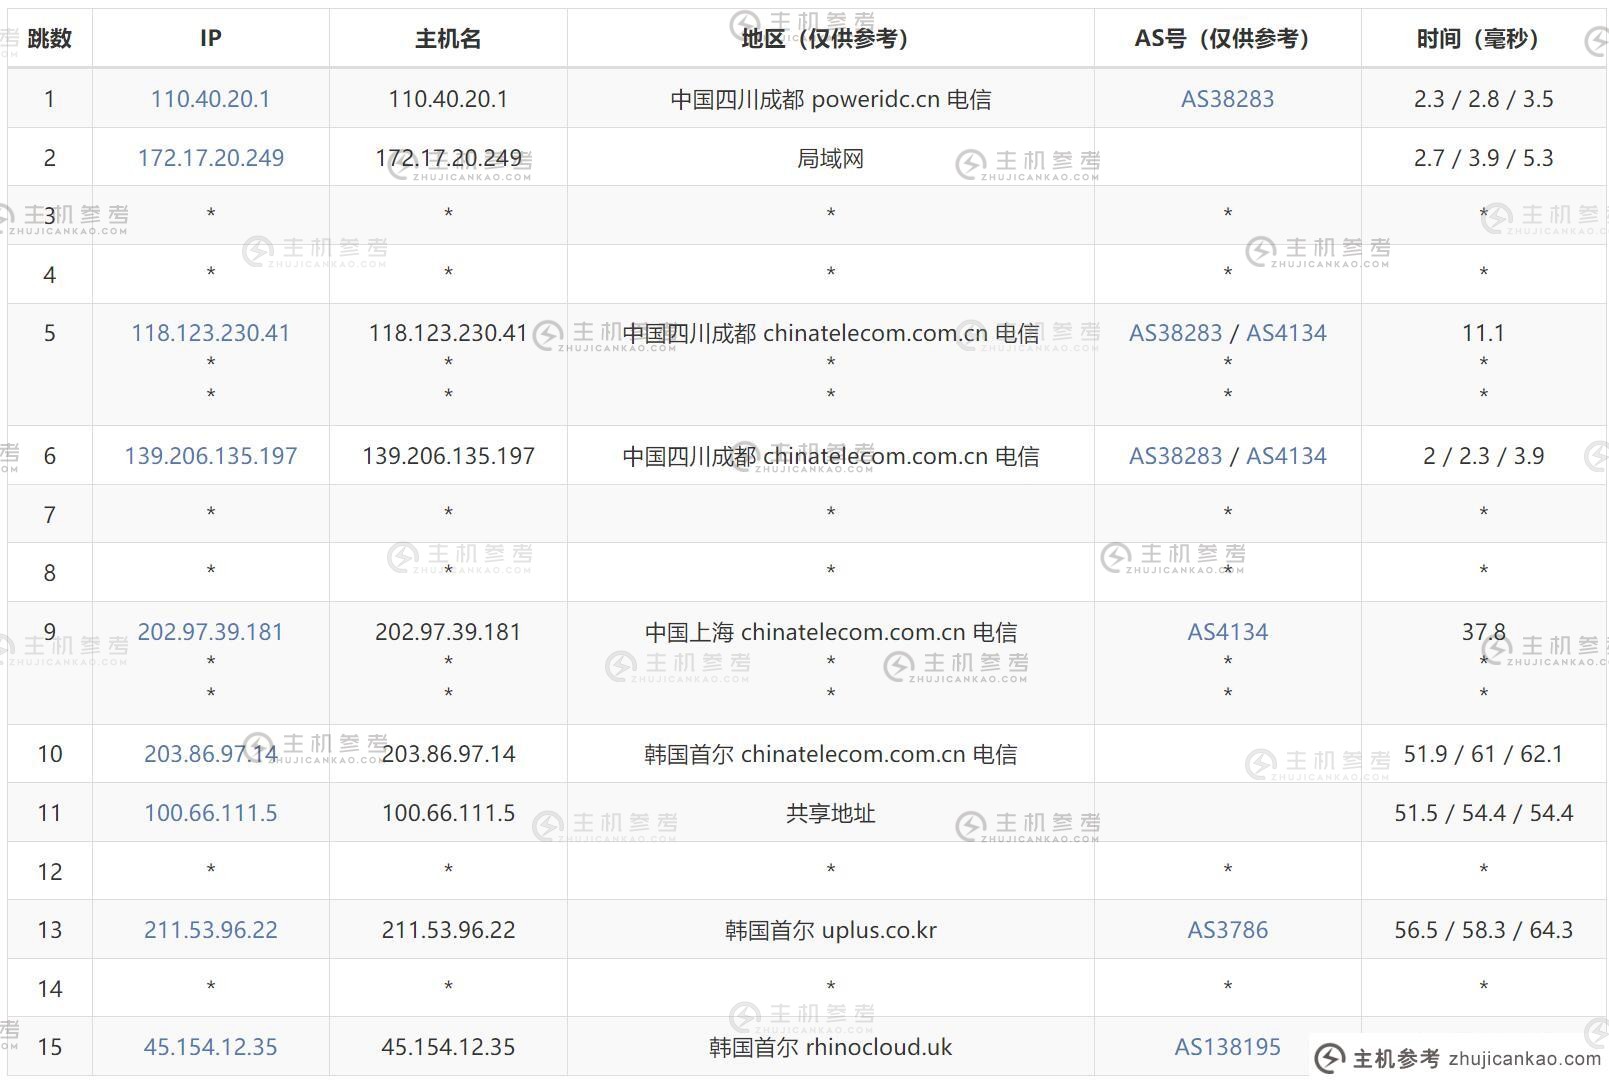Screen dimensions: 1609x1083
Task: Click the 地区（仅供参考） column header
Action: point(830,38)
